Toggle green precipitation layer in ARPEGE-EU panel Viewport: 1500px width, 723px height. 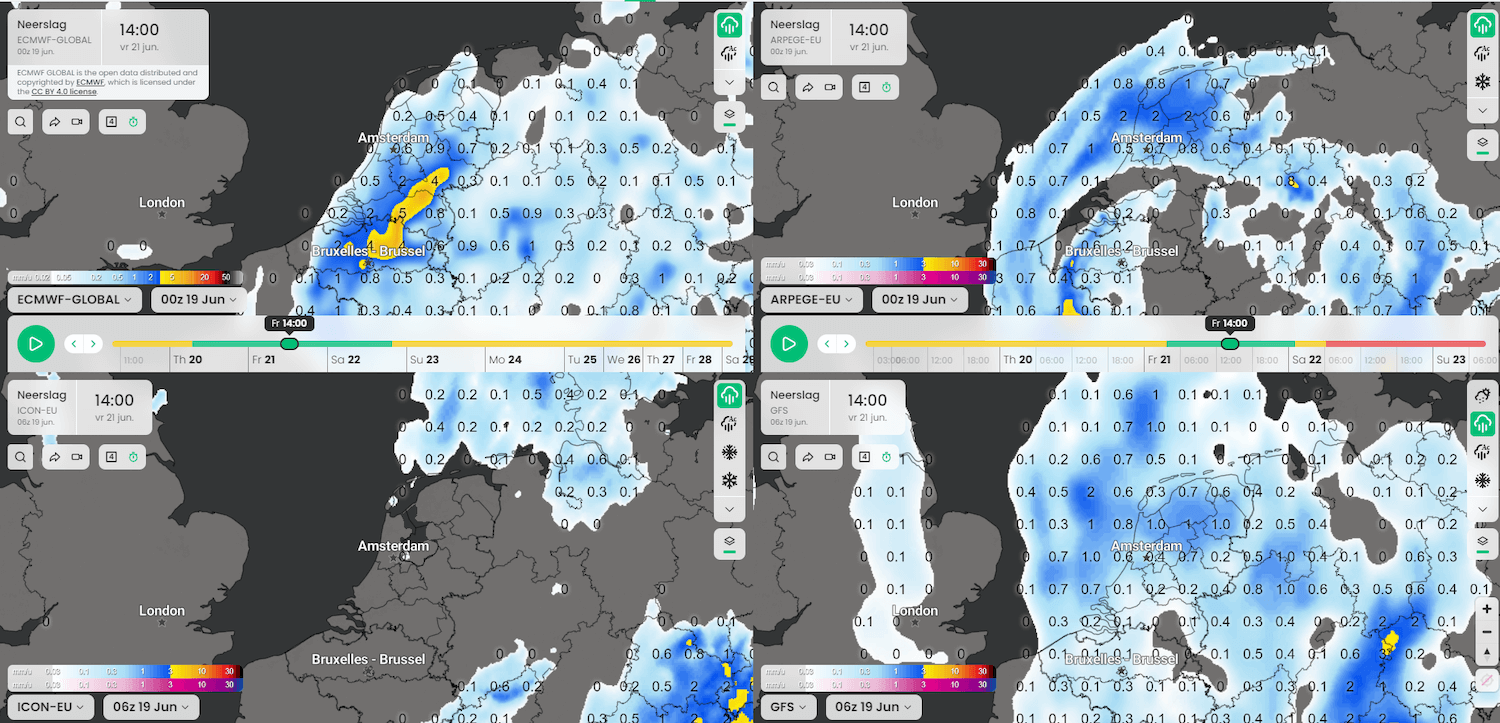(x=1482, y=25)
